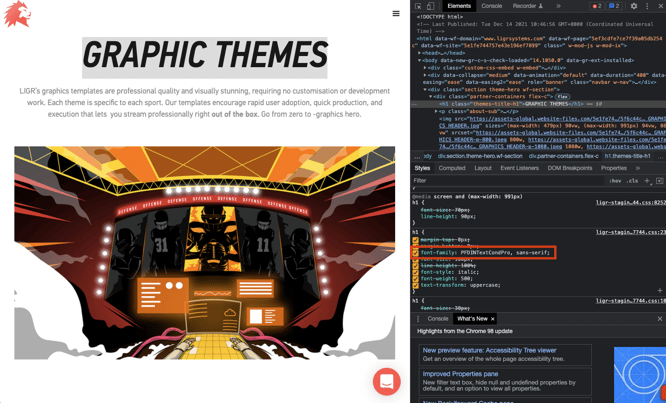The height and width of the screenshot is (403, 666).
Task: Expand the navbar w-nav div node
Action: (x=425, y=75)
